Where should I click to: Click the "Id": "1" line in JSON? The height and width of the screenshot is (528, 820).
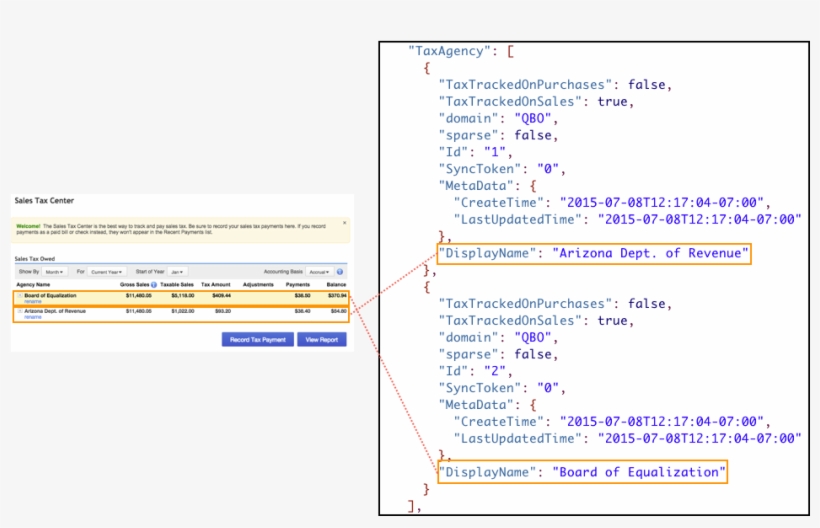[475, 152]
